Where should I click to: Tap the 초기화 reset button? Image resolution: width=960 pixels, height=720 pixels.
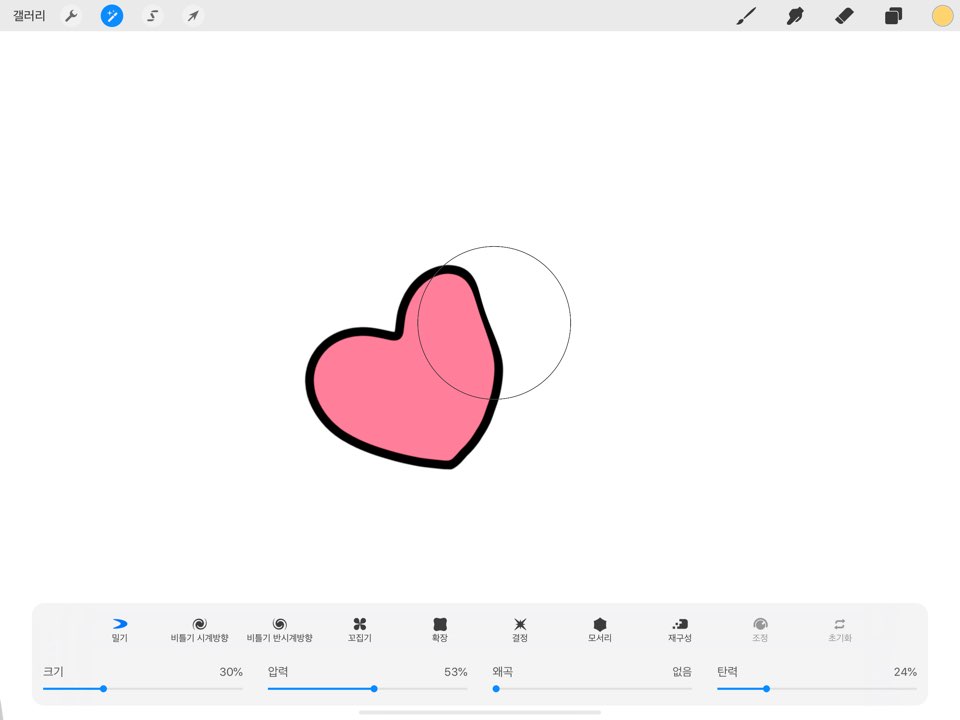(x=839, y=630)
